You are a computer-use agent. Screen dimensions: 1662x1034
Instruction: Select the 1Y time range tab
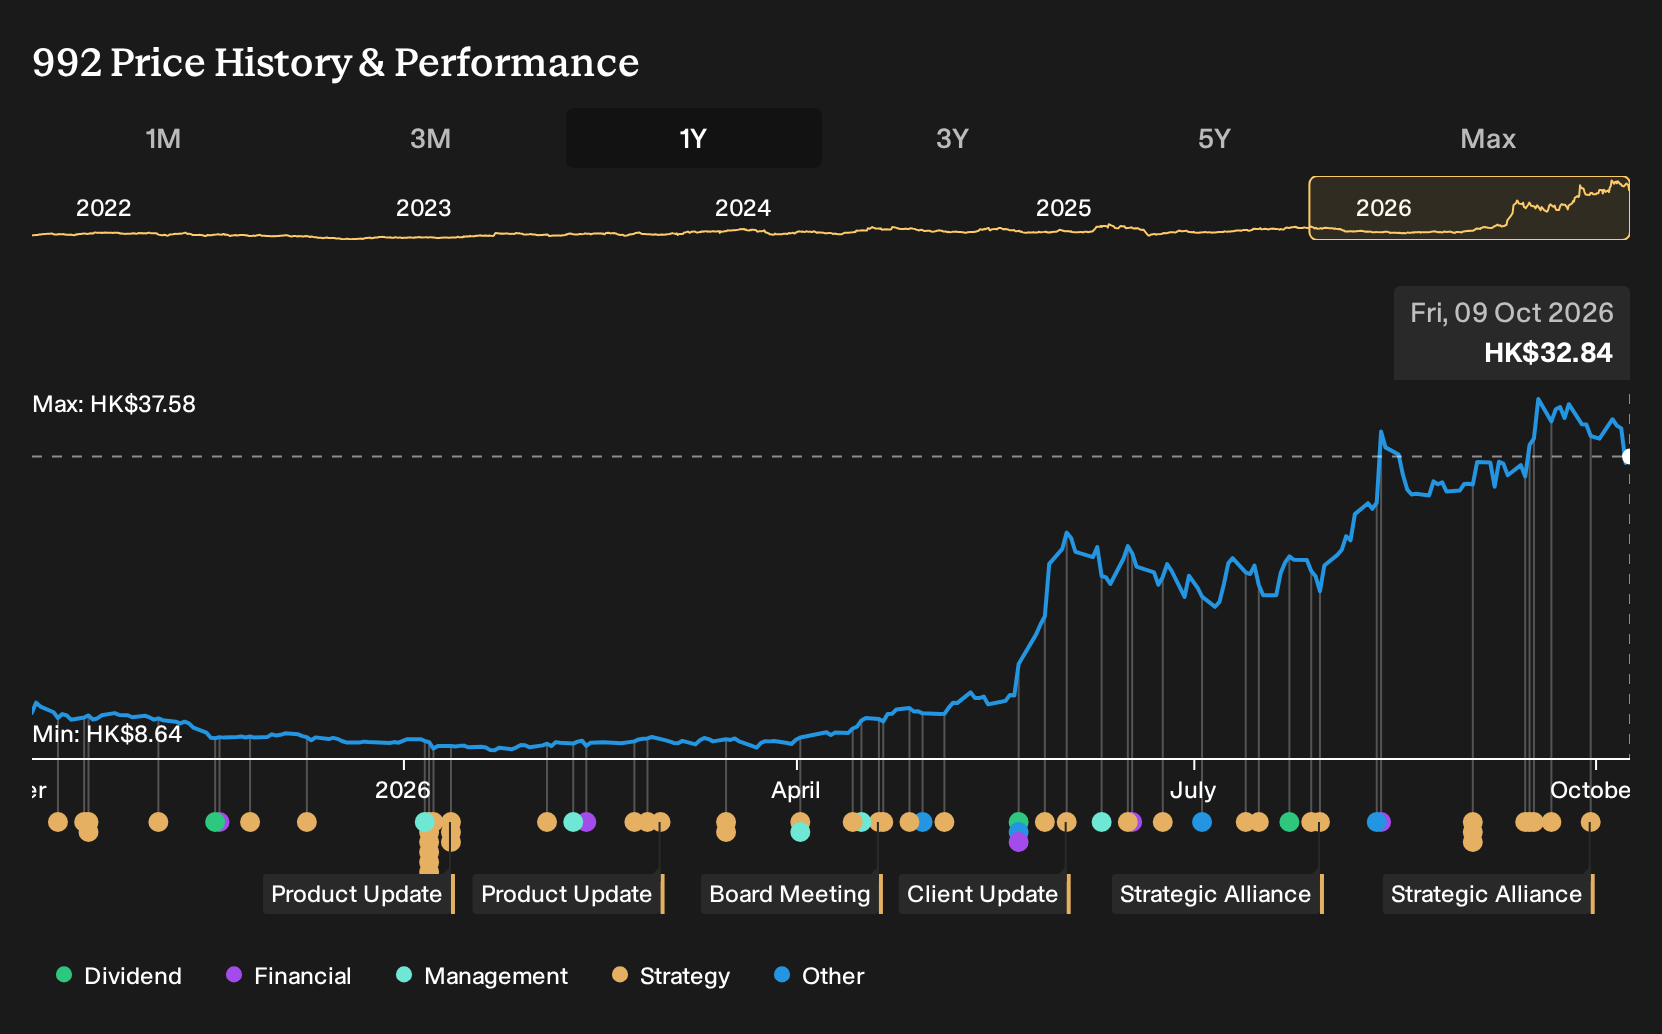pyautogui.click(x=693, y=138)
